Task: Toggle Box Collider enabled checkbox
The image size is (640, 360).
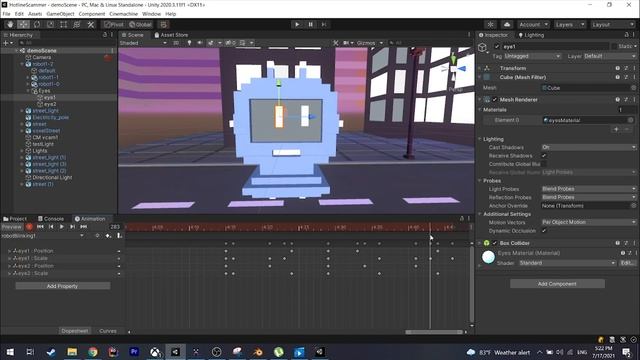Action: 495,243
